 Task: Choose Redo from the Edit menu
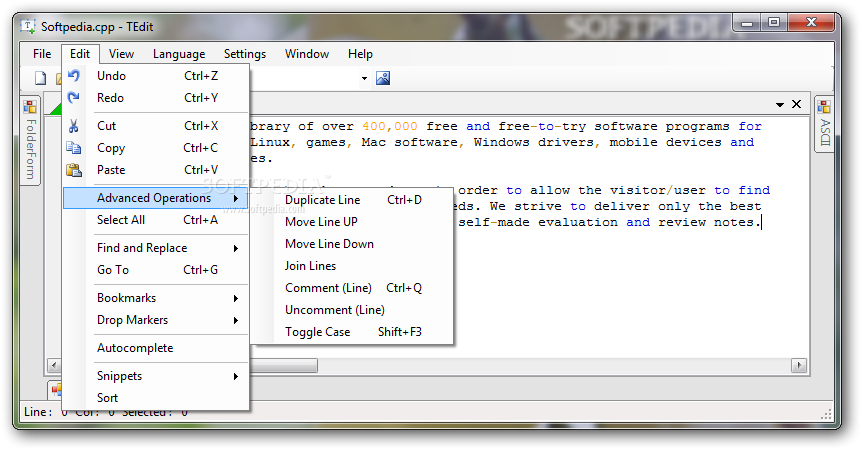(x=156, y=98)
